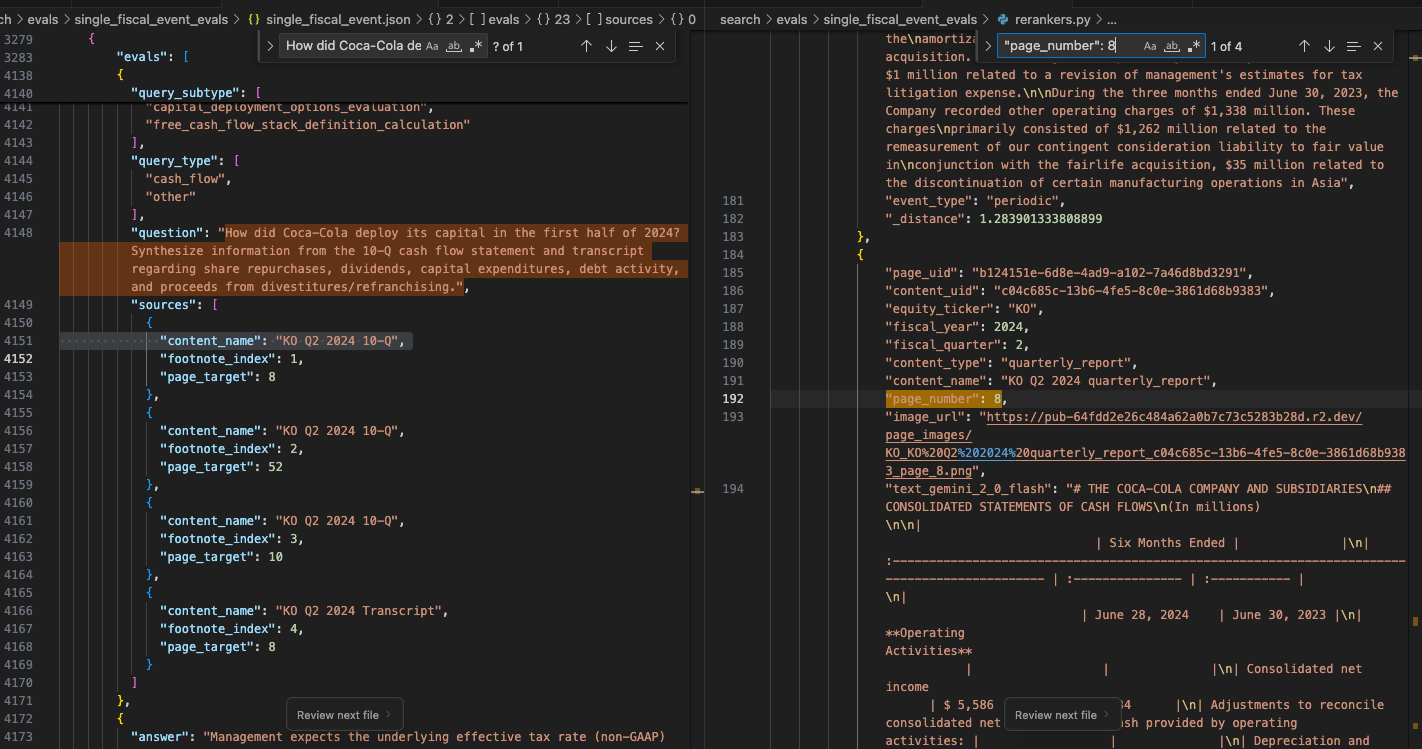
Task: Click line number 4152 in left gutter
Action: tap(18, 359)
